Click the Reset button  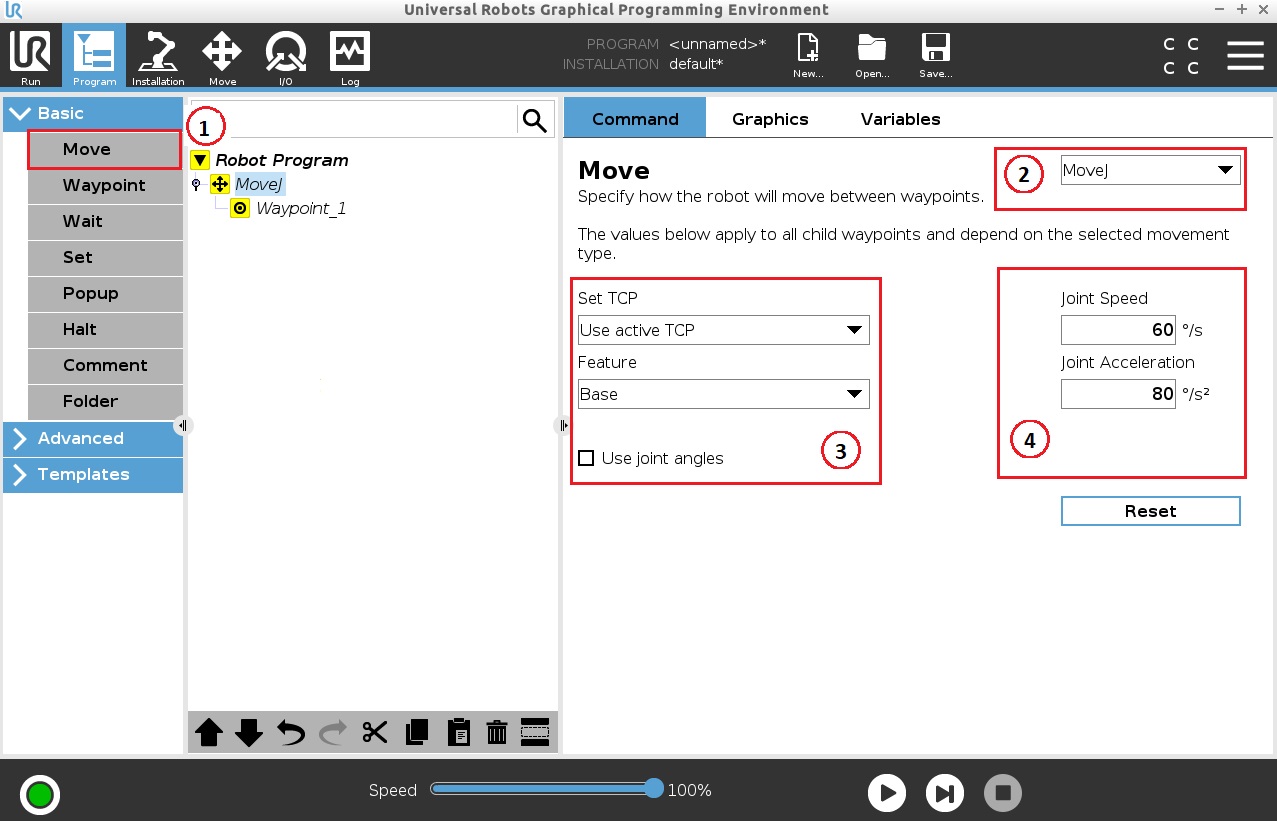[x=1150, y=511]
